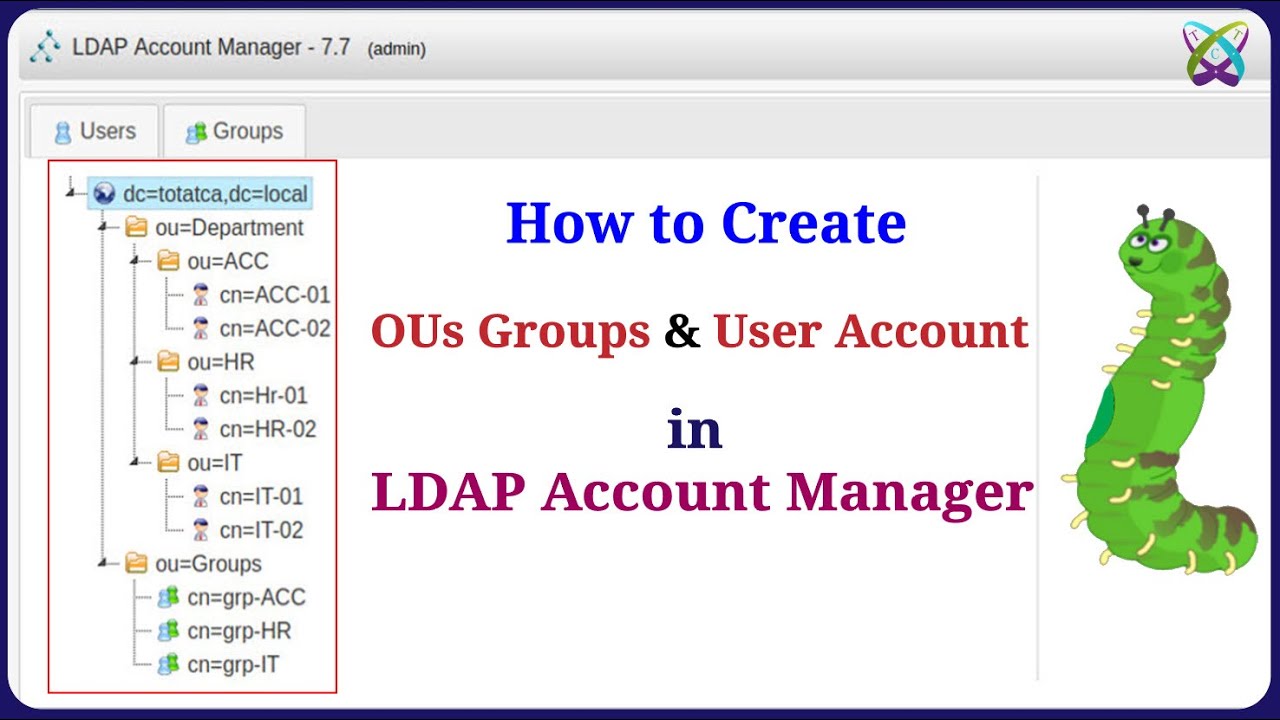Click the user icon of cn=IT-01
Screen dimensions: 1280x720
pos(201,496)
